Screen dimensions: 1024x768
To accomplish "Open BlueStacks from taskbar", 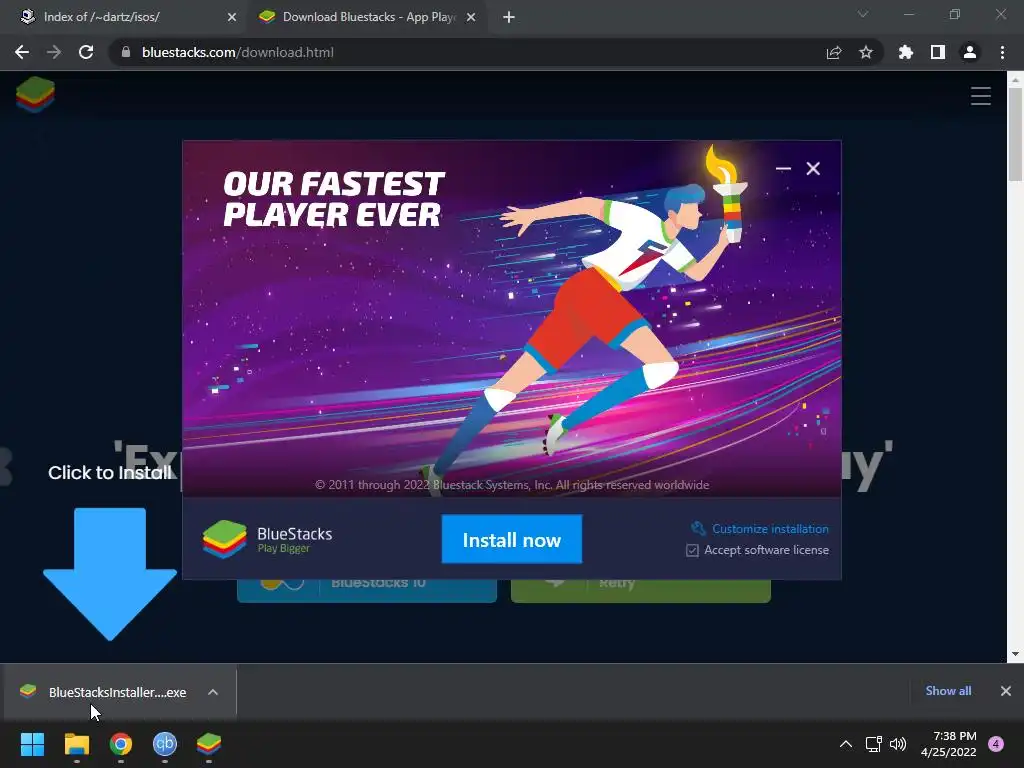I will pyautogui.click(x=209, y=744).
